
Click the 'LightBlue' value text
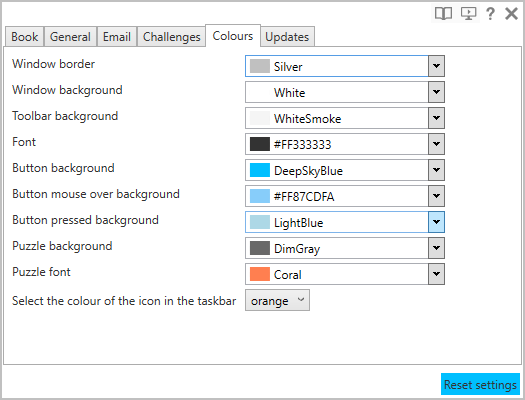click(298, 223)
